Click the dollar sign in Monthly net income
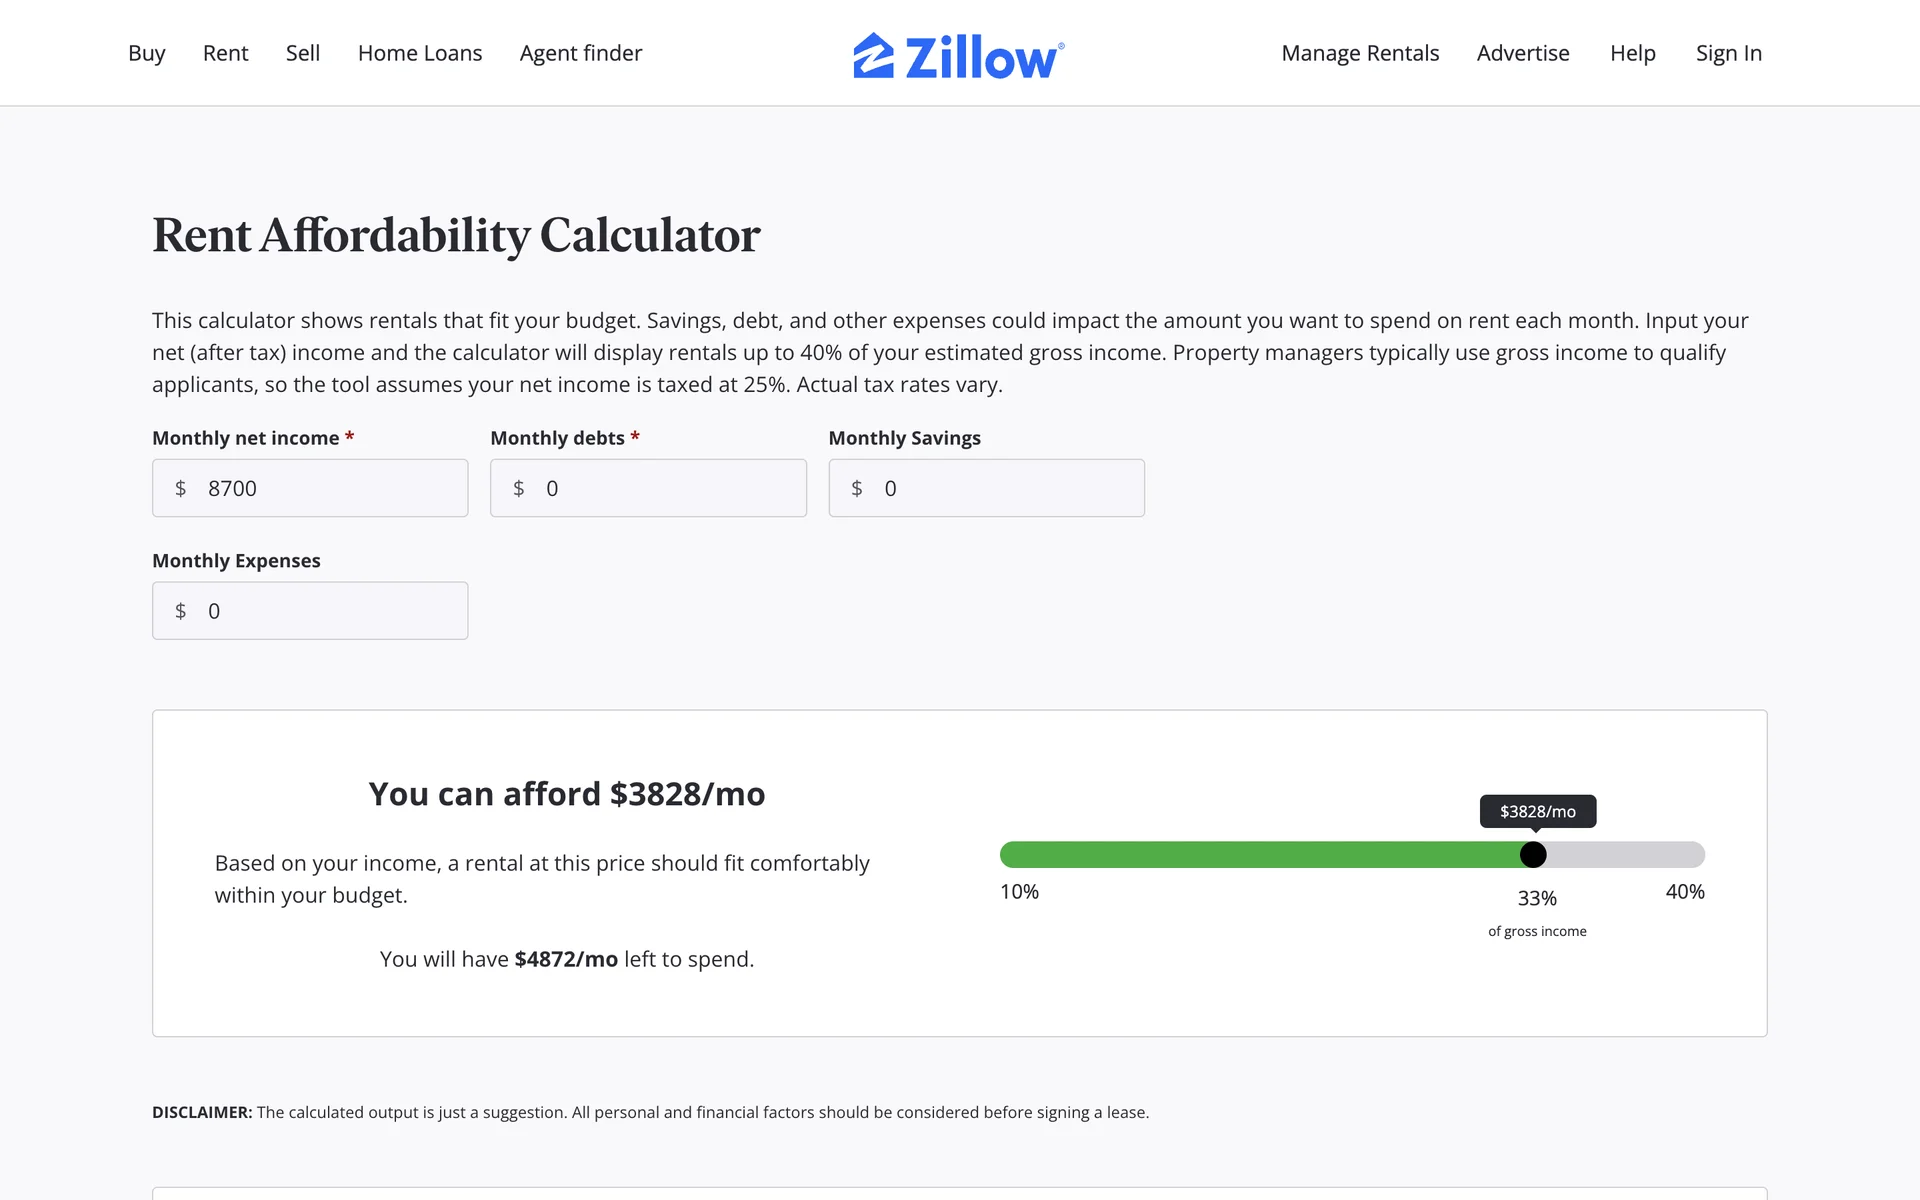The height and width of the screenshot is (1200, 1920). click(x=181, y=488)
